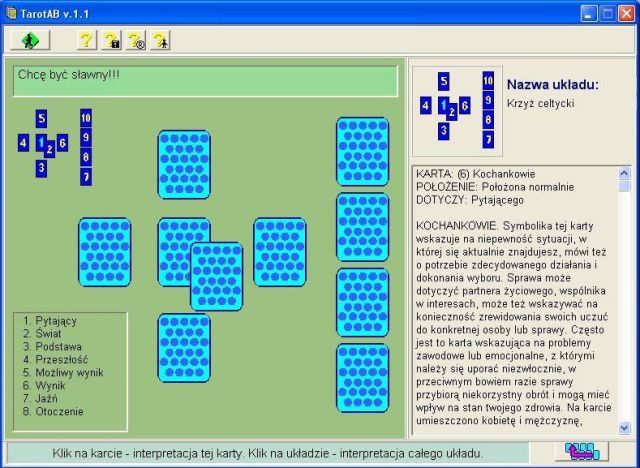
Task: Click the 'DOTYCZY: Pytającego' line
Action: (470, 200)
